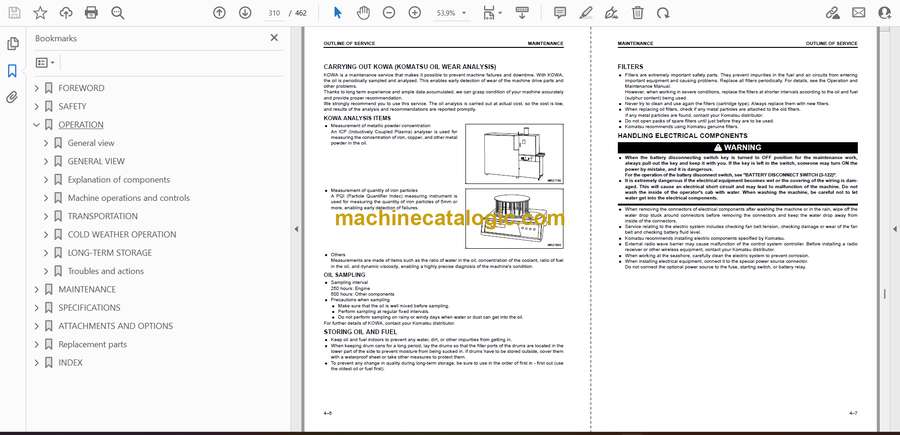Screen dimensions: 900x435
Task: Expand the General view bookmark
Action: (x=46, y=143)
